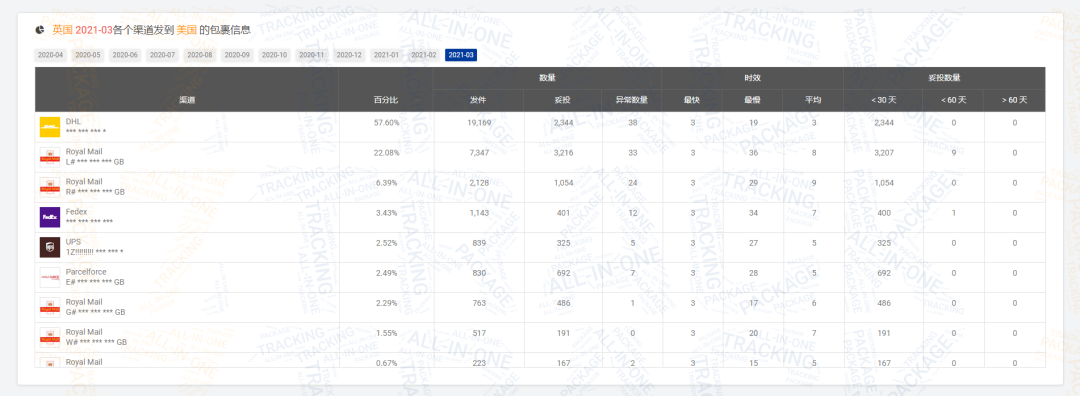Click the 百分比 column header
Screen dimensions: 1080x396
tap(386, 101)
